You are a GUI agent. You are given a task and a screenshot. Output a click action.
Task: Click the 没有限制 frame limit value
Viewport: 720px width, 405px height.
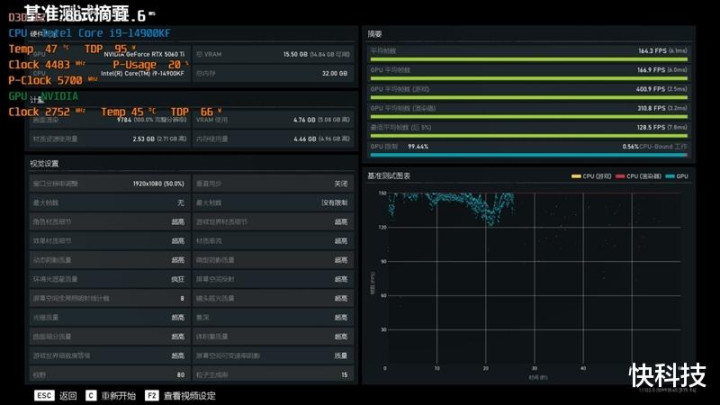335,202
